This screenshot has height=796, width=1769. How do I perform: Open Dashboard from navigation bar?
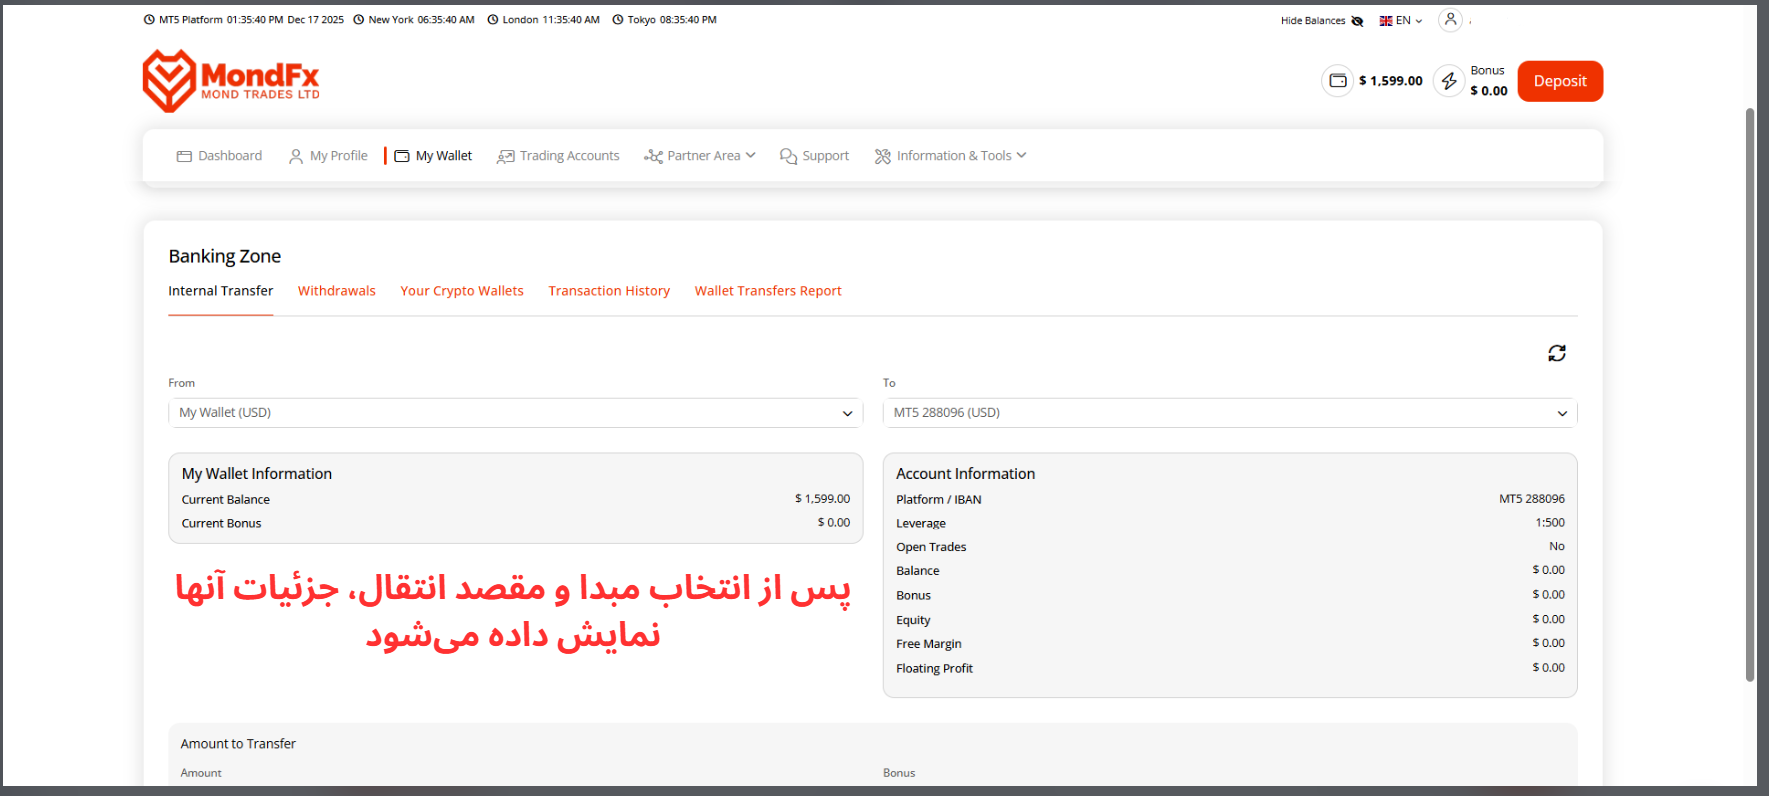coord(220,156)
